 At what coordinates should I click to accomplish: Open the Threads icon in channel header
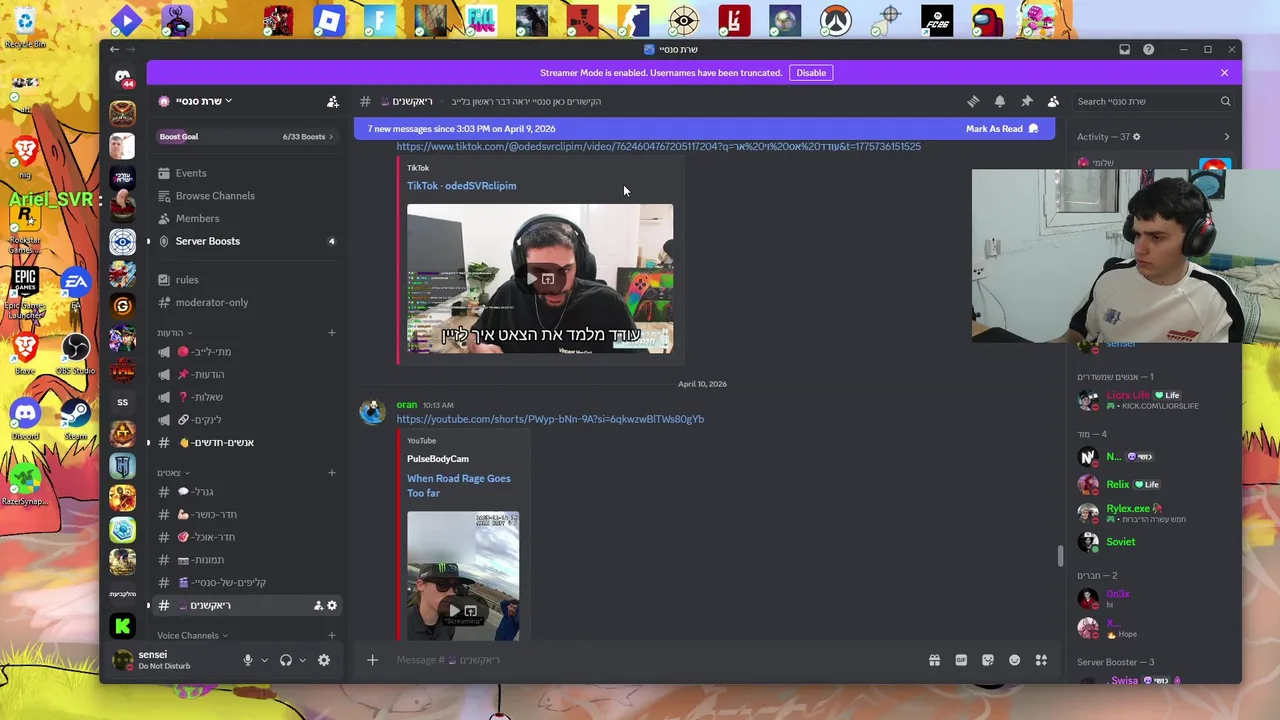click(x=973, y=101)
